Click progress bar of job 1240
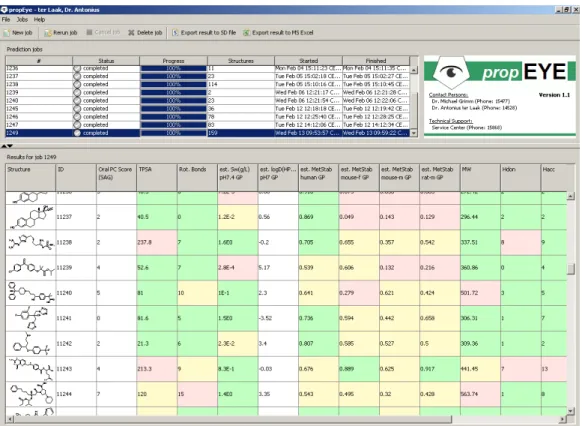This screenshot has height=426, width=582. 173,101
